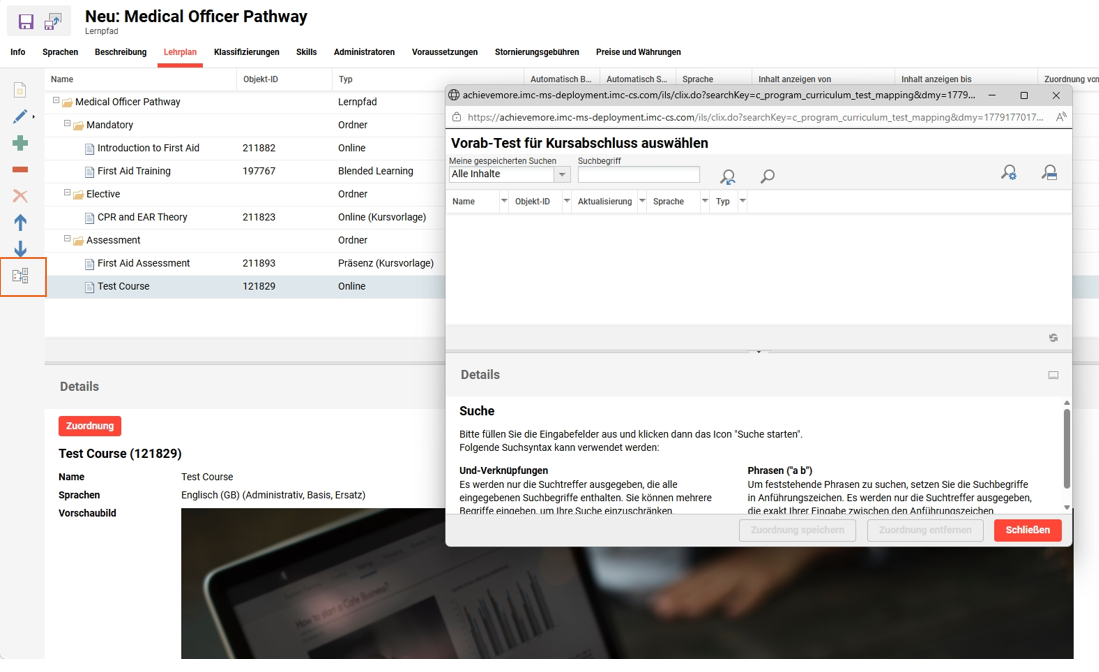Click the Elective folder icon
The image size is (1099, 672).
tap(78, 195)
